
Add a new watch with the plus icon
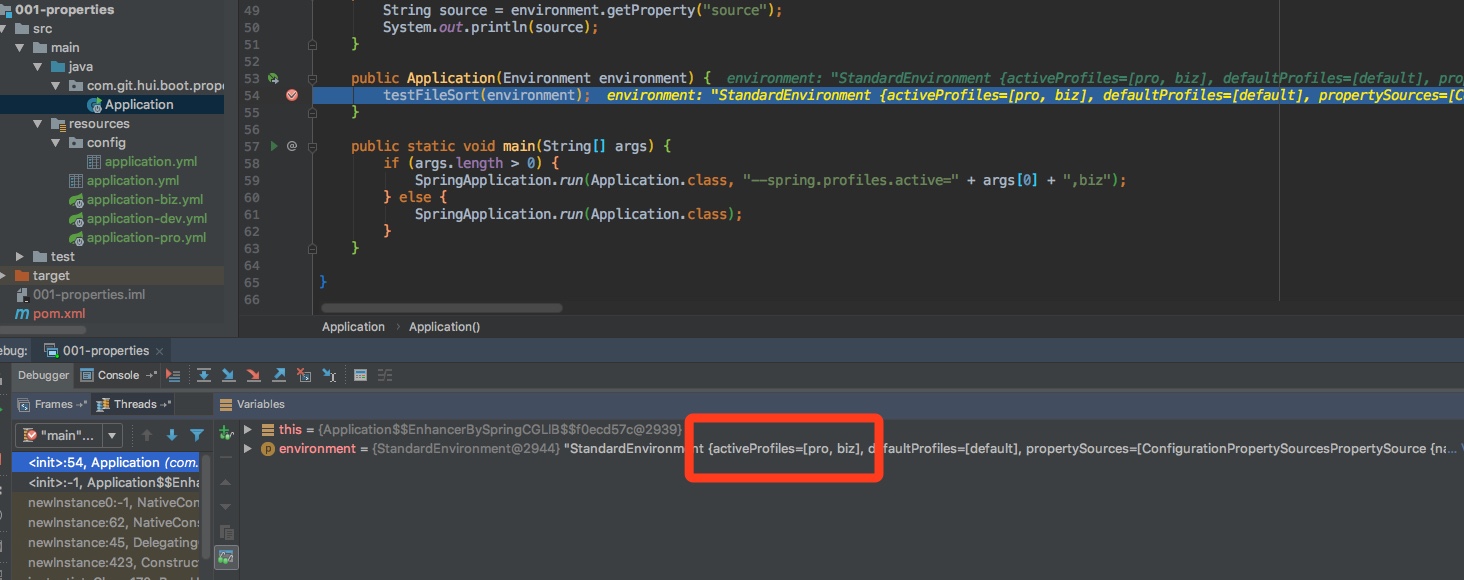(226, 431)
